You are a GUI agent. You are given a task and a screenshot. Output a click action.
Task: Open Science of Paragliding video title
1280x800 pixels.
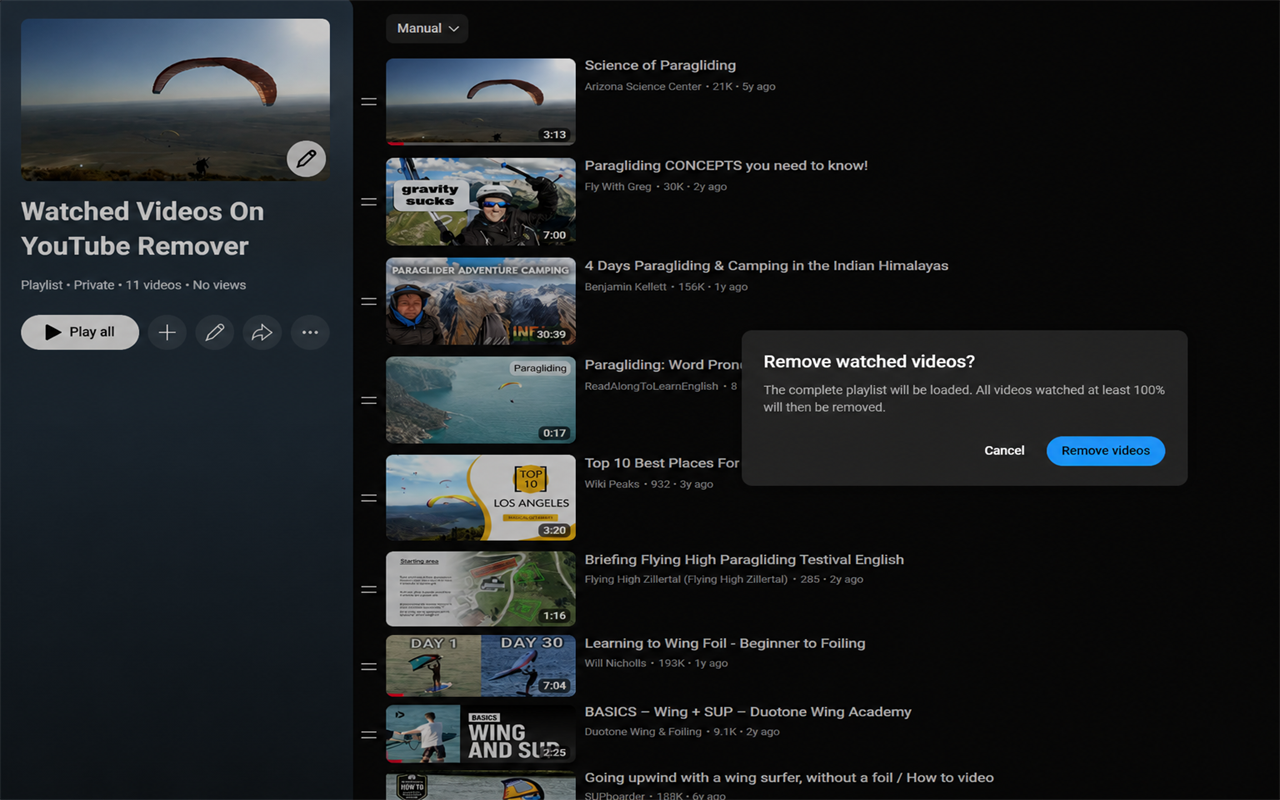pyautogui.click(x=660, y=66)
